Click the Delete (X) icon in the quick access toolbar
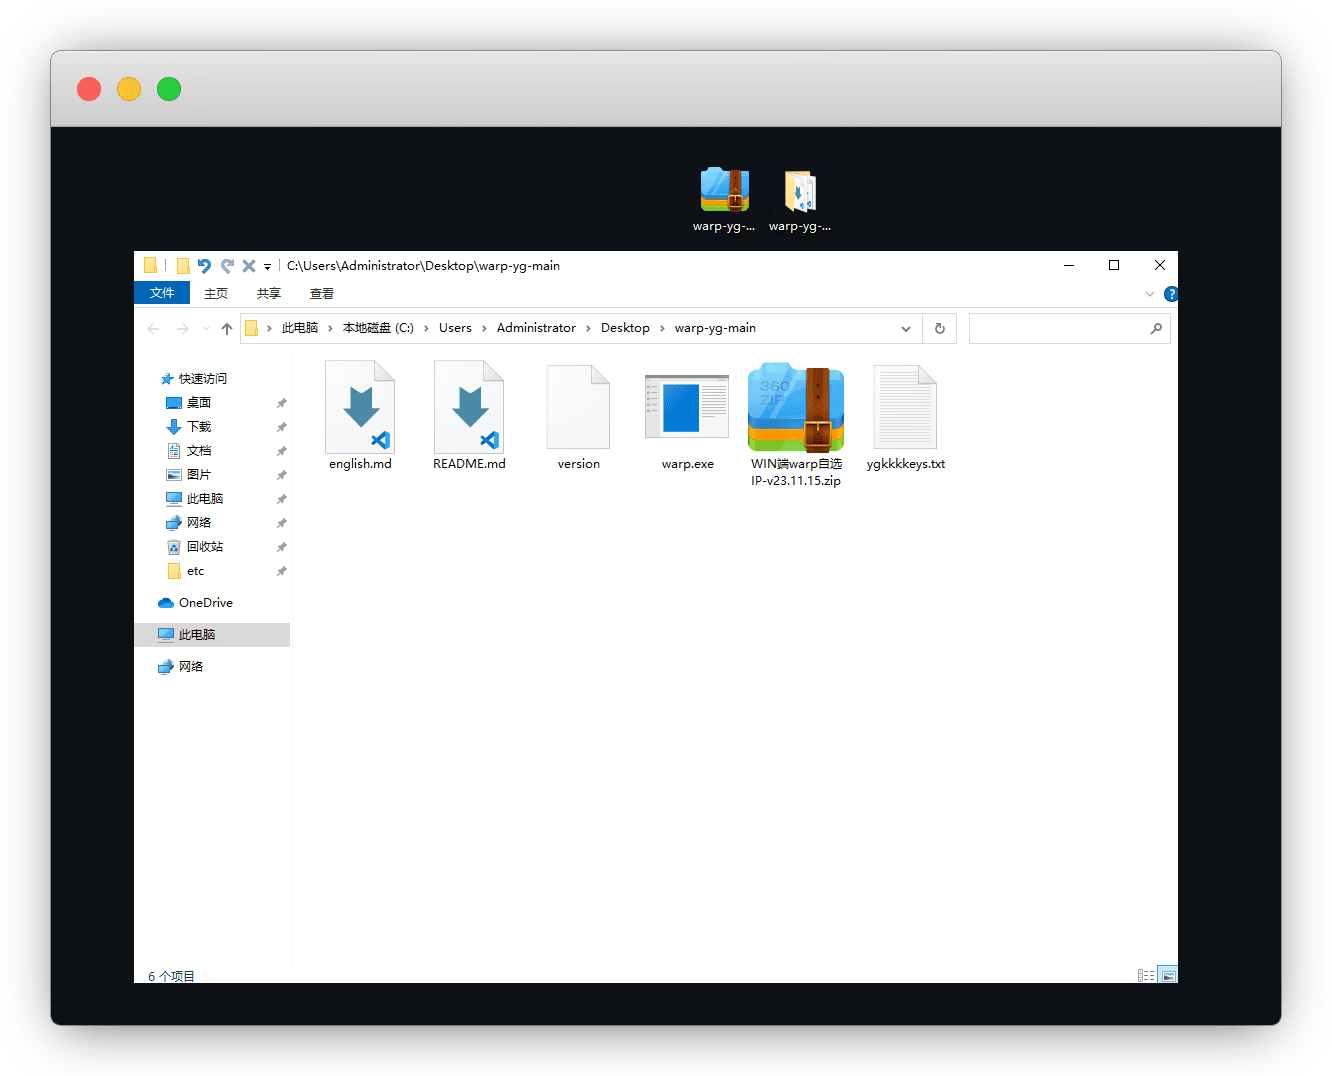This screenshot has height=1076, width=1332. 249,266
